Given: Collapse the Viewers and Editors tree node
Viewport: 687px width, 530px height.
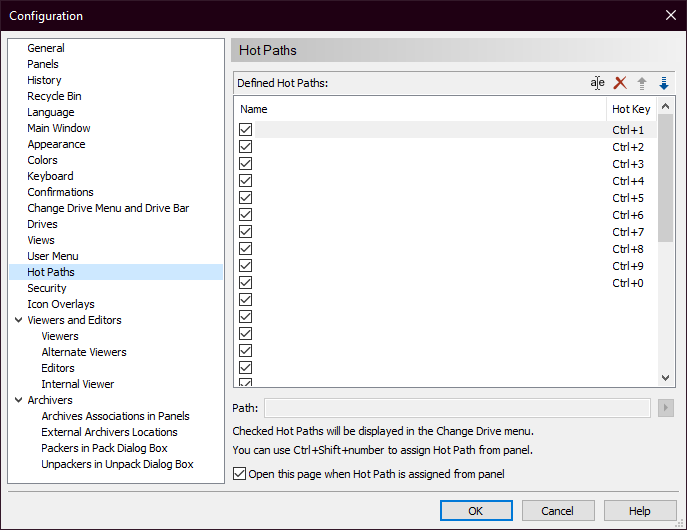Looking at the screenshot, I should pos(19,320).
